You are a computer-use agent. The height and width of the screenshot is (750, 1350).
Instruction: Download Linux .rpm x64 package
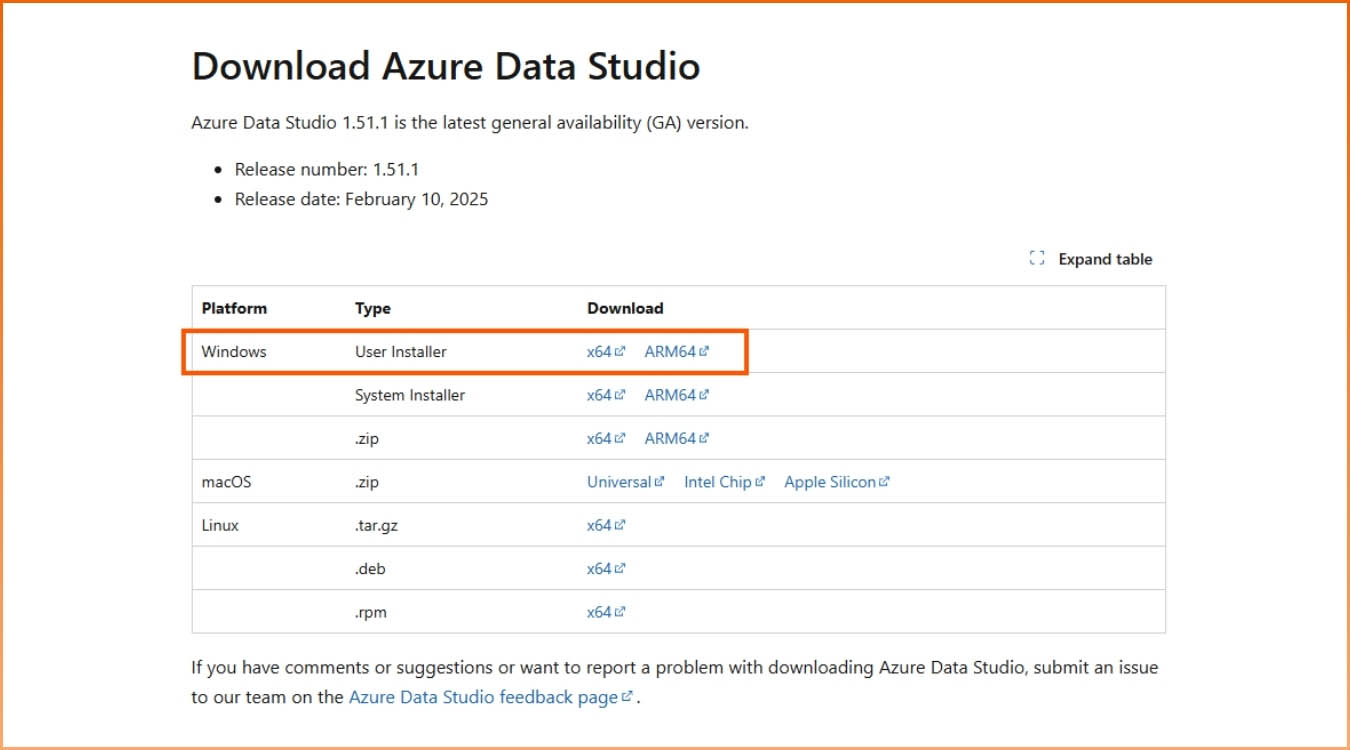coord(606,612)
